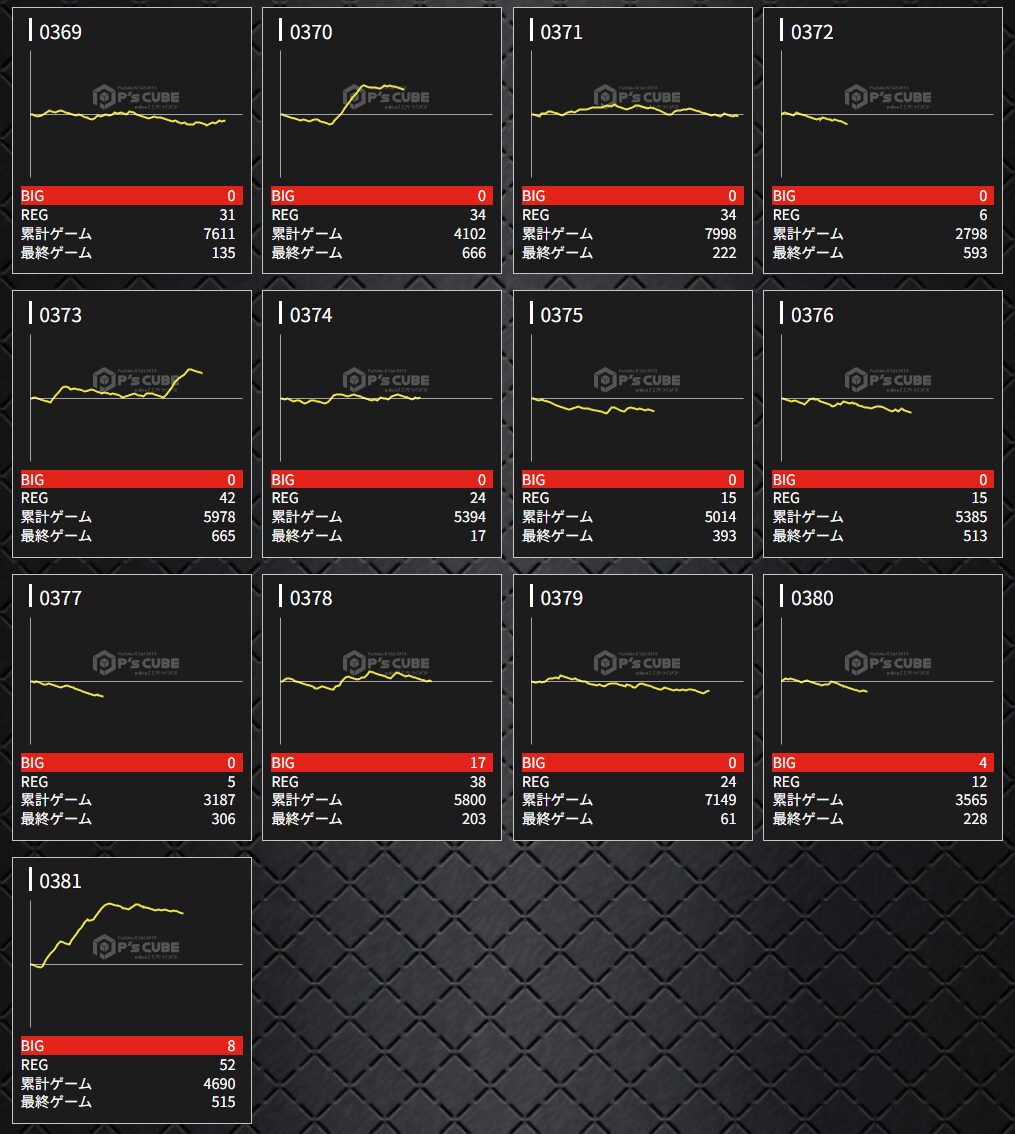Click the red BIG 17 bar in card 0378
This screenshot has width=1015, height=1134.
point(382,762)
